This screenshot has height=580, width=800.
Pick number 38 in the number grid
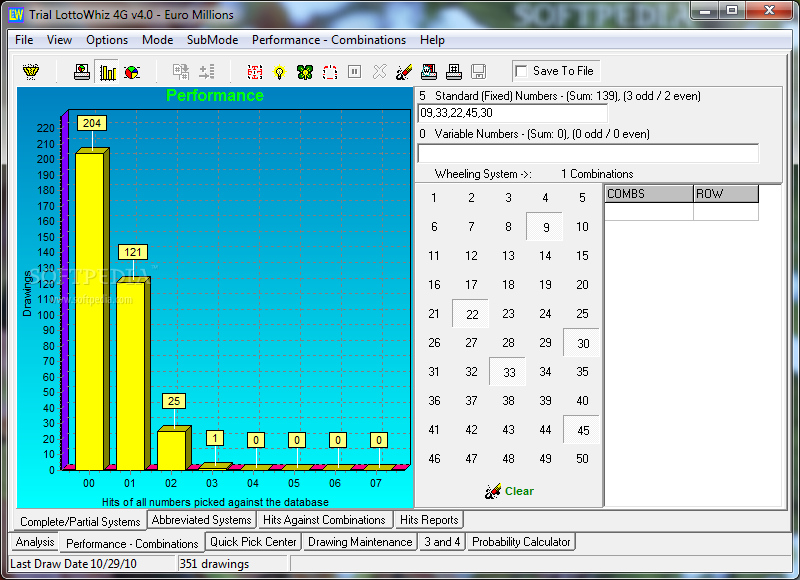point(508,401)
